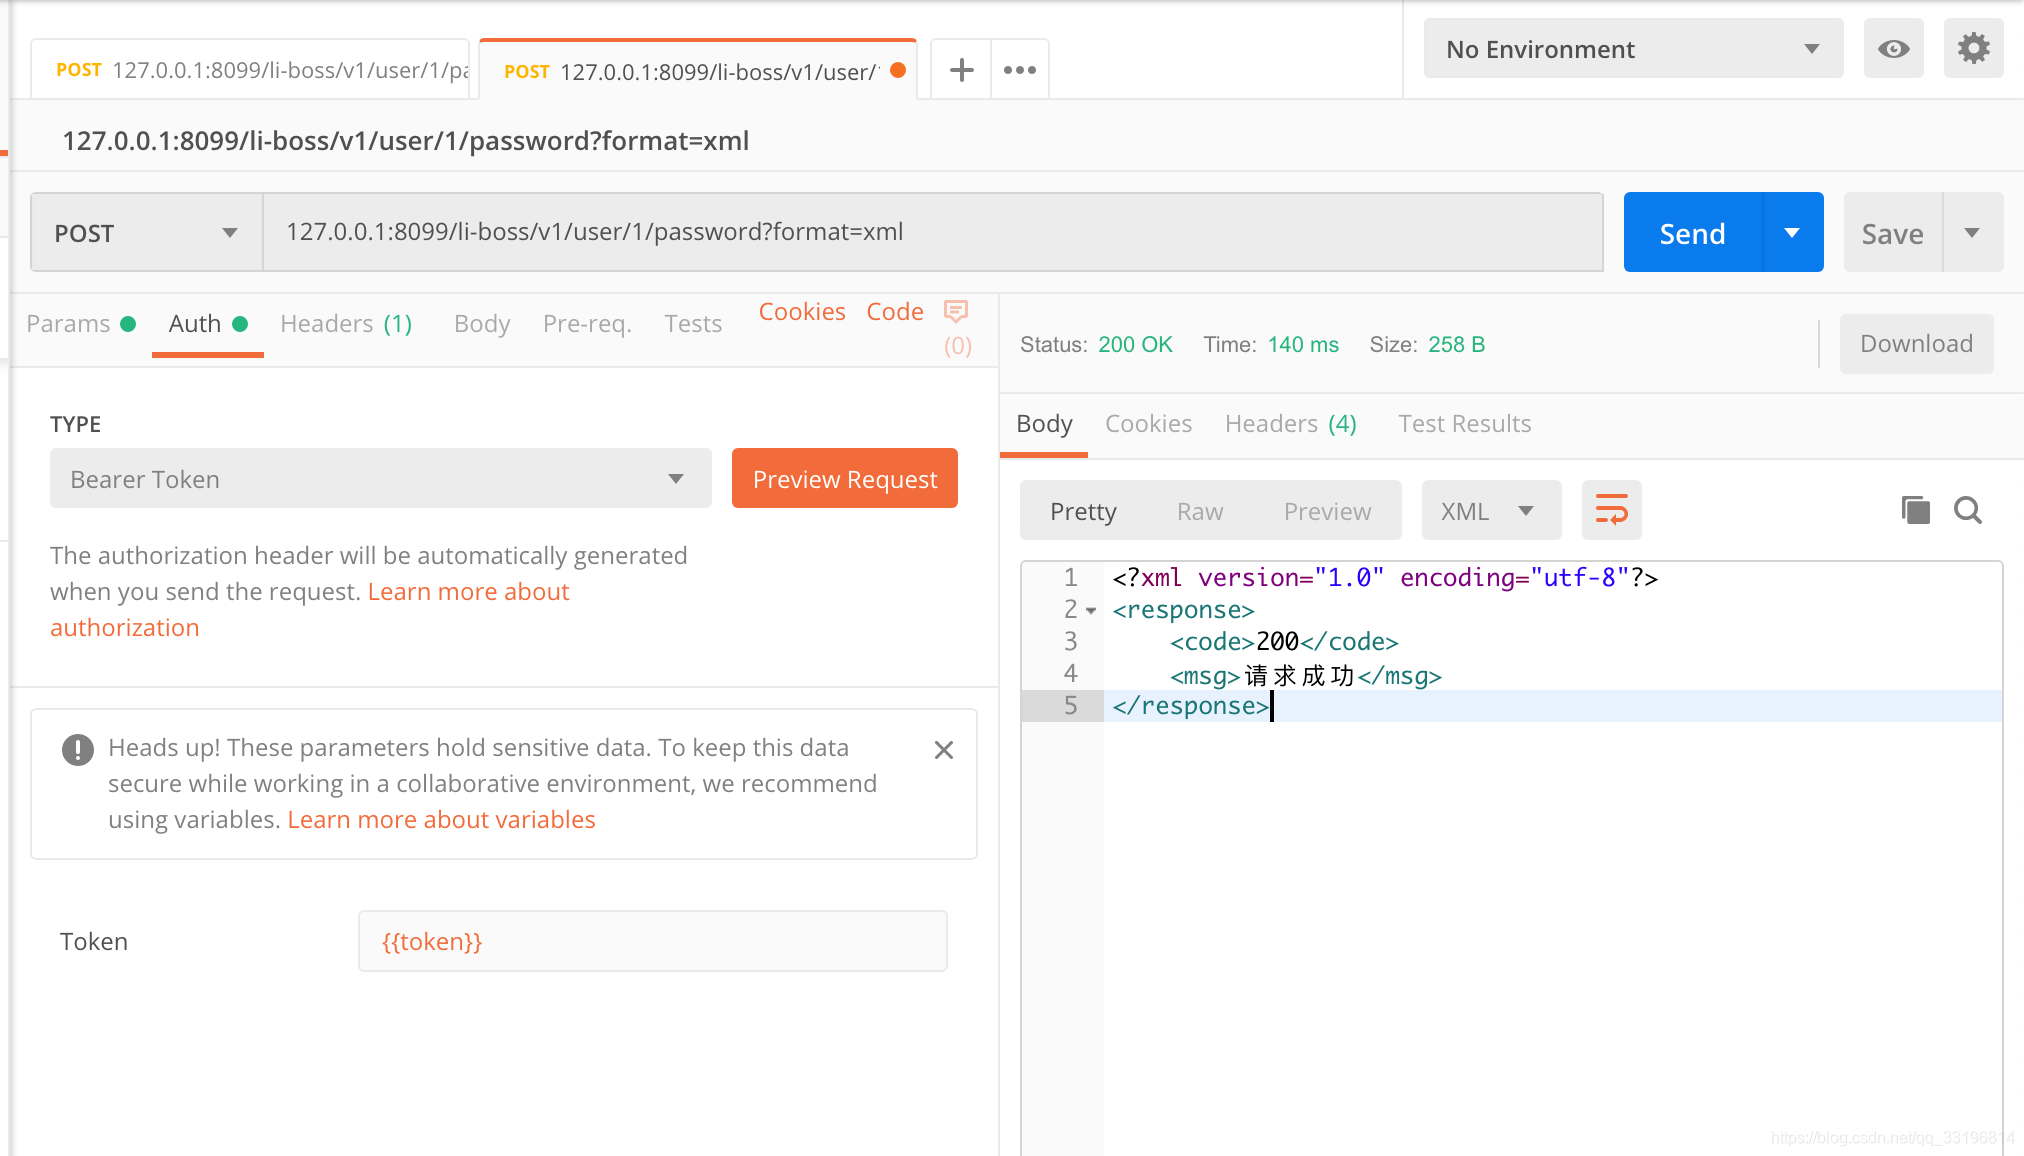
Task: Click the Preview Request button
Action: (845, 479)
